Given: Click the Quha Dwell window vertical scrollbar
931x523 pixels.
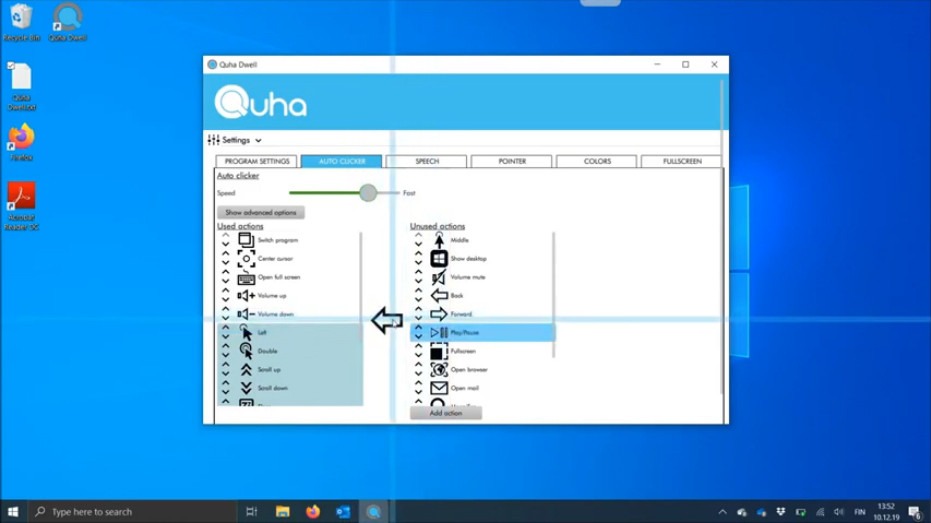Looking at the screenshot, I should 722,237.
